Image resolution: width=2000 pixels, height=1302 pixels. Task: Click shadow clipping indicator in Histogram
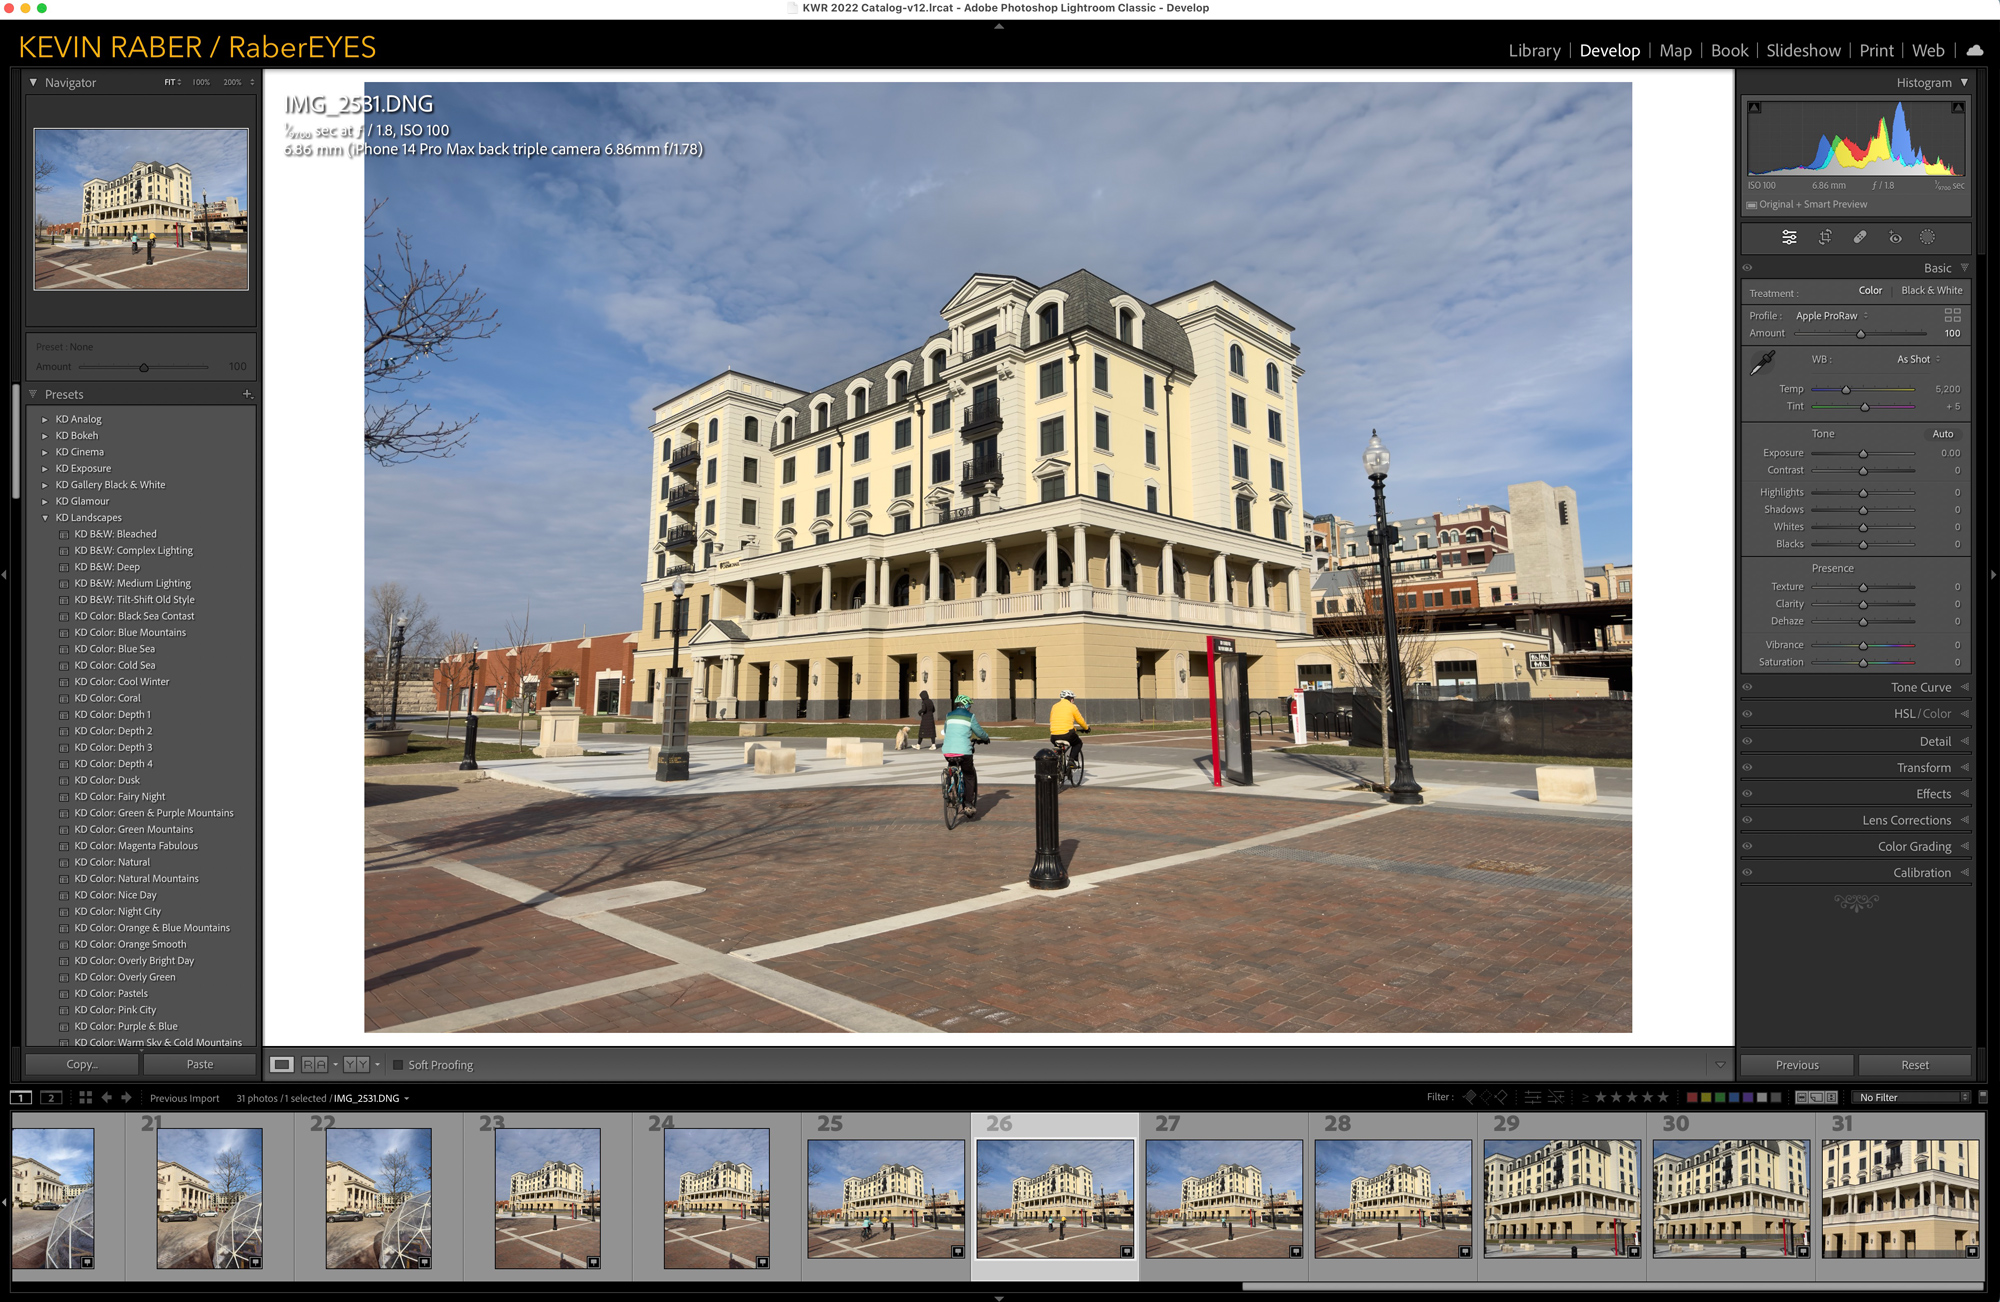click(1755, 107)
